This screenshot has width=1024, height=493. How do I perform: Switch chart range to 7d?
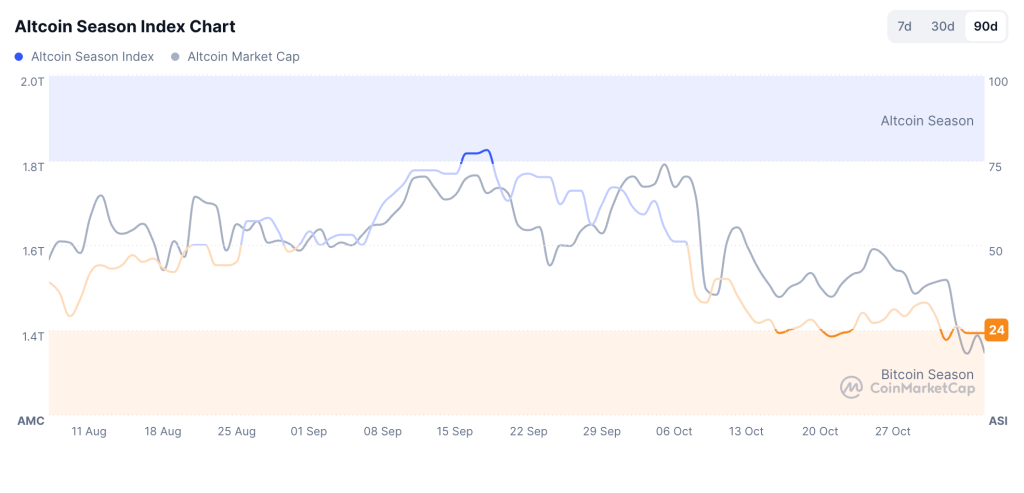click(x=904, y=27)
